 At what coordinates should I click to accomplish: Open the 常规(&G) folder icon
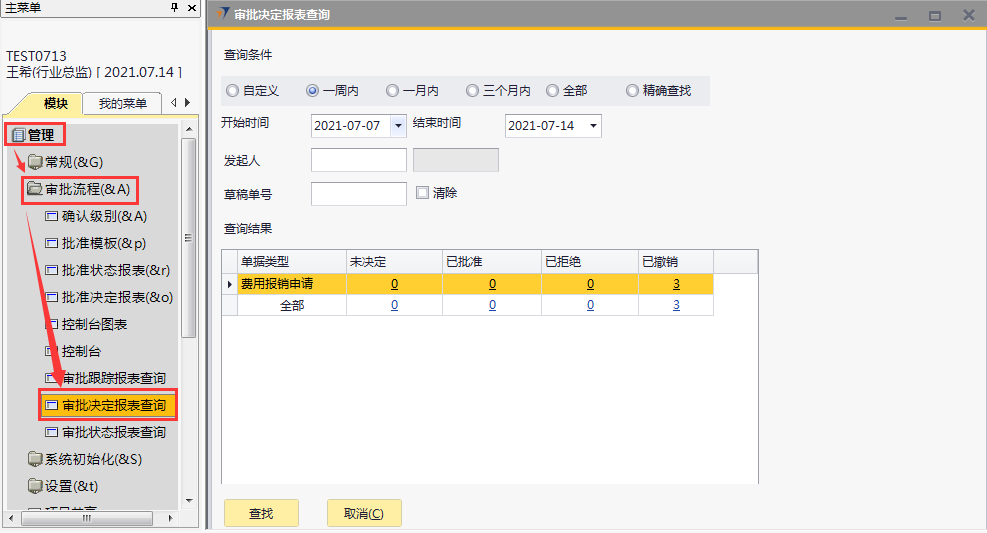[35, 162]
